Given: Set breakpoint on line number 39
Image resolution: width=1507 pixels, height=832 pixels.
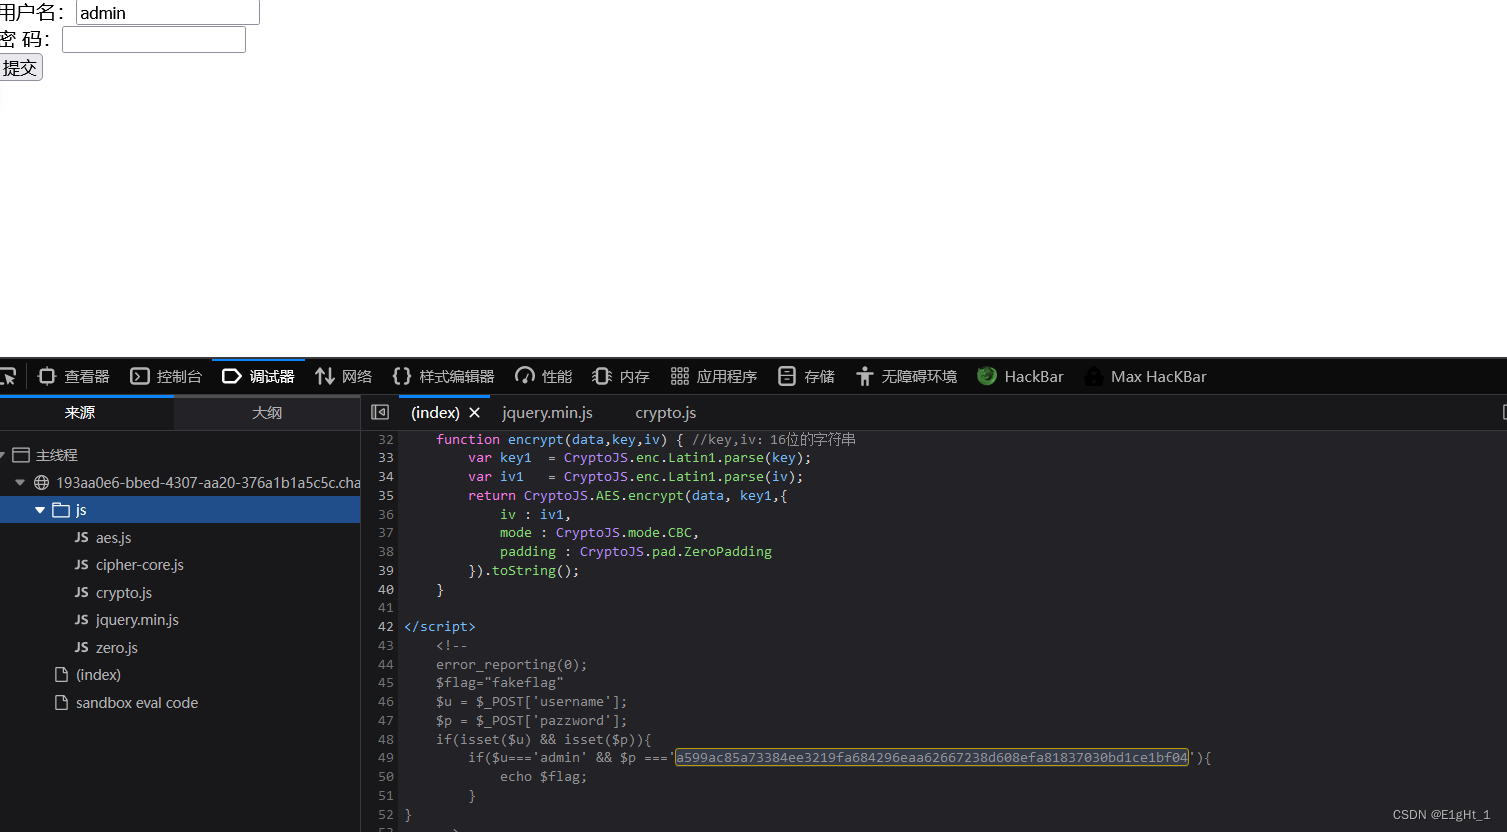Looking at the screenshot, I should (386, 570).
